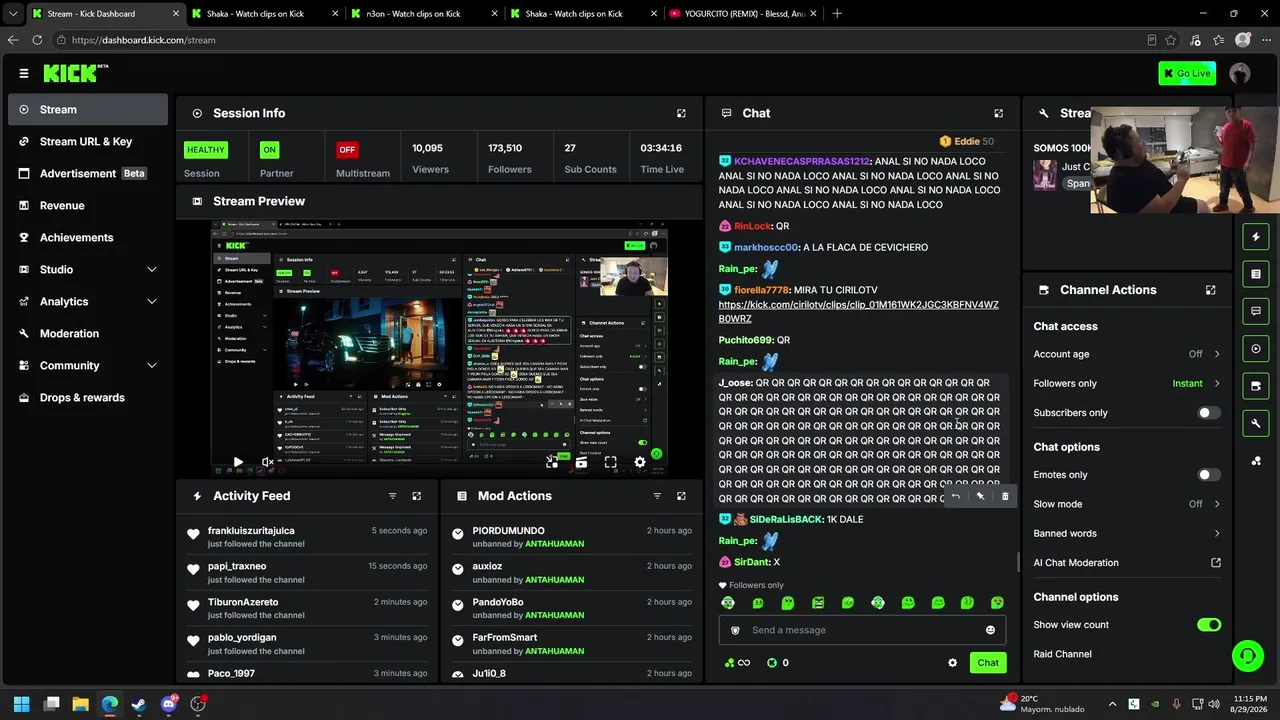1280x720 pixels.
Task: Toggle the Subscribers only switch
Action: click(x=1209, y=413)
